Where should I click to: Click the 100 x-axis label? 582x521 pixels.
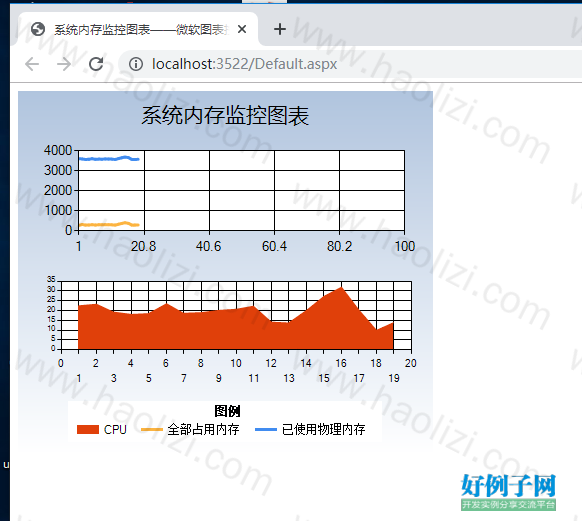(405, 246)
